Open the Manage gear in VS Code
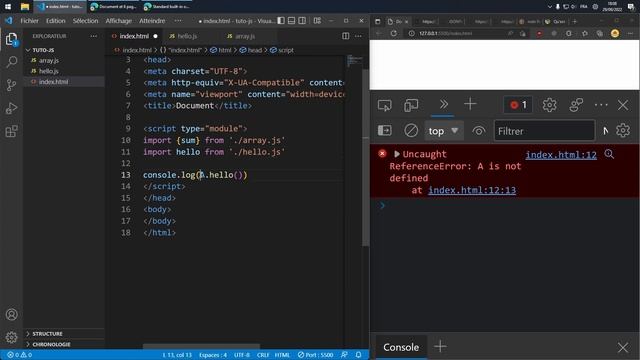 (11, 337)
